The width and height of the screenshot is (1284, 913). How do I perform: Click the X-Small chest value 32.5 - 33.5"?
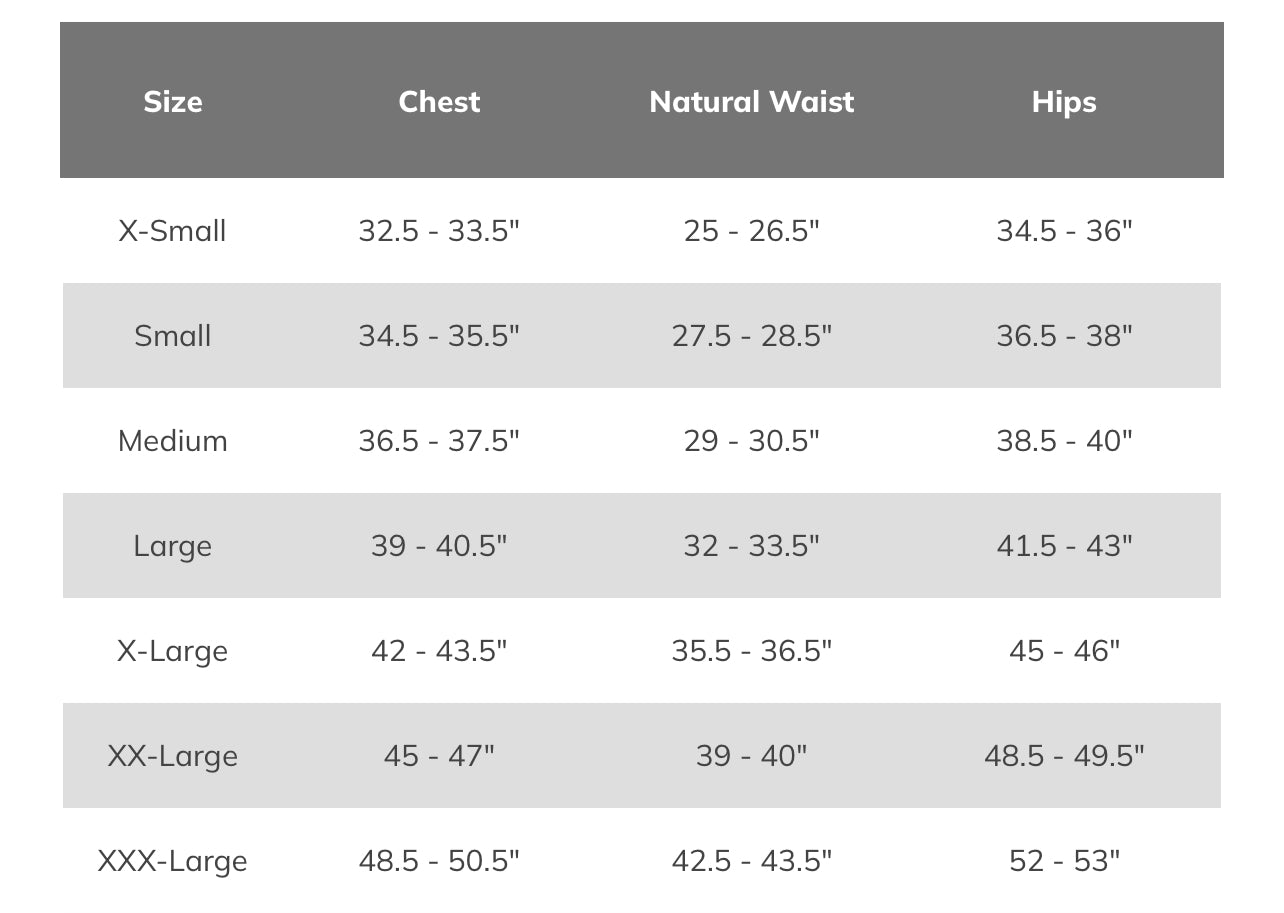click(439, 231)
